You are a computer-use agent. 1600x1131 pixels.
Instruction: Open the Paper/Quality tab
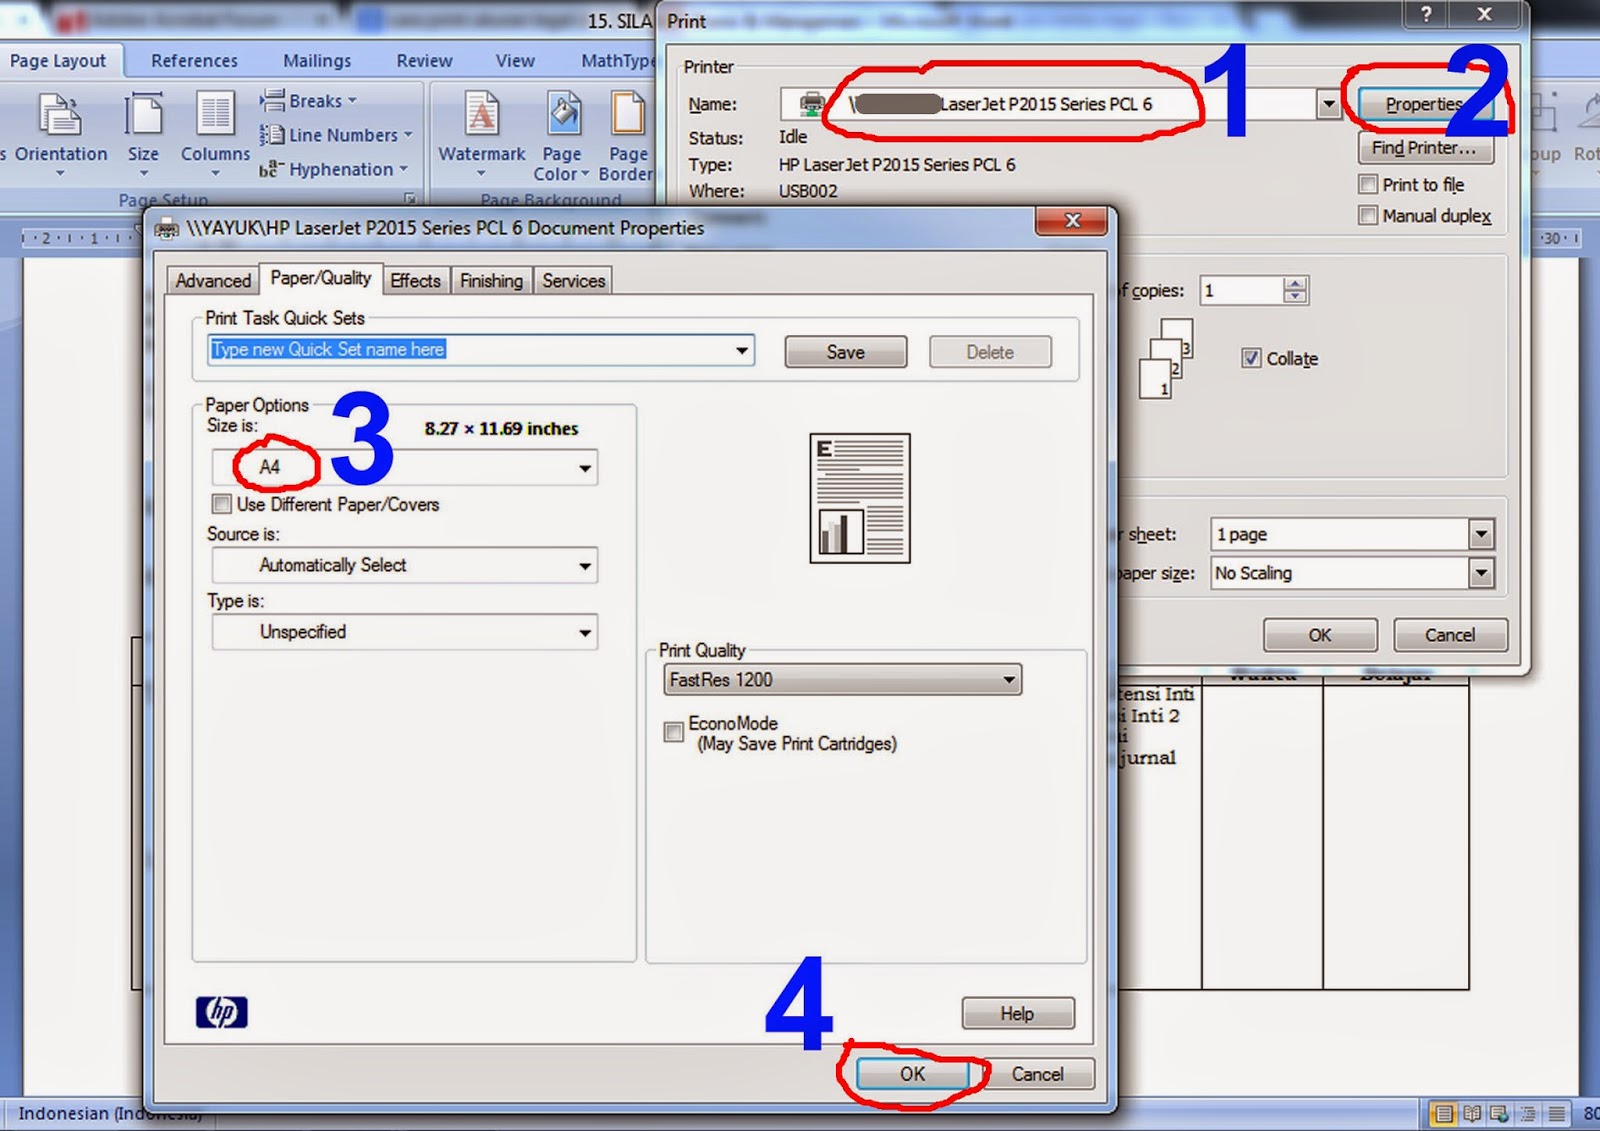pyautogui.click(x=320, y=279)
